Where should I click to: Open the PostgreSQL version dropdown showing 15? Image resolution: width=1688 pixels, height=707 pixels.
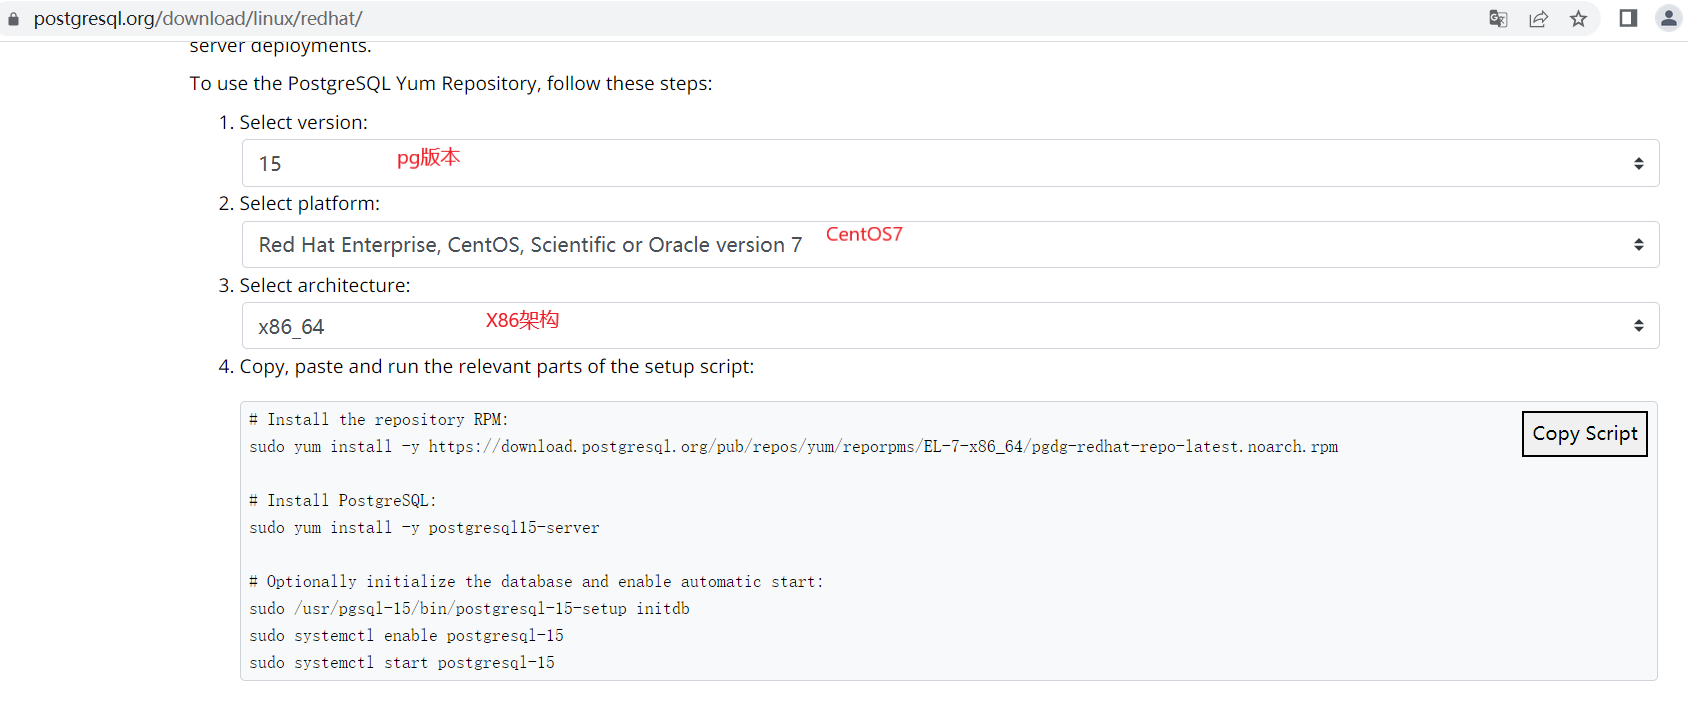[x=950, y=163]
